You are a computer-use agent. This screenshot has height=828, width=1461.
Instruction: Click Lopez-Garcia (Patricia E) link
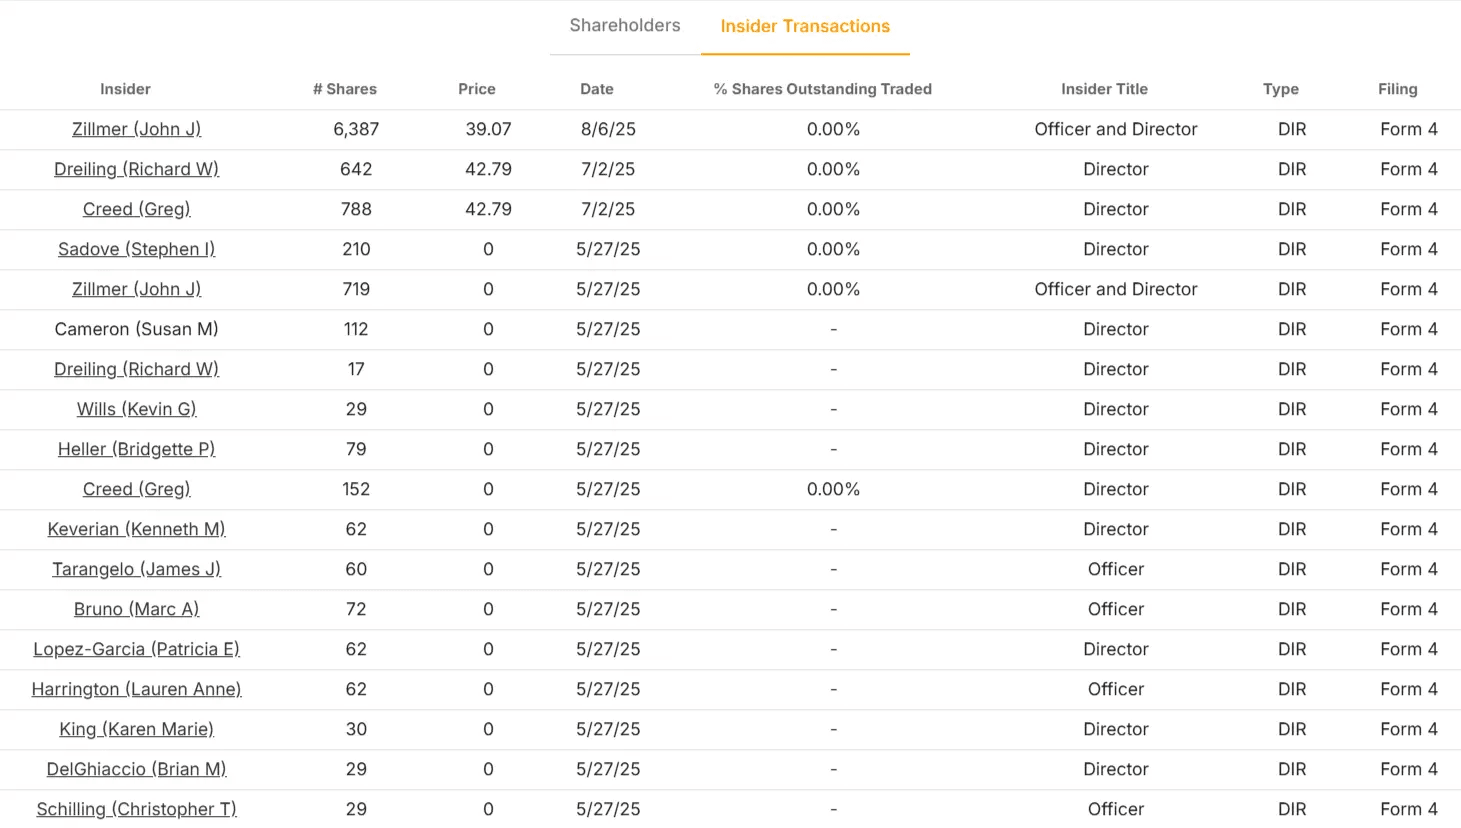pos(136,649)
